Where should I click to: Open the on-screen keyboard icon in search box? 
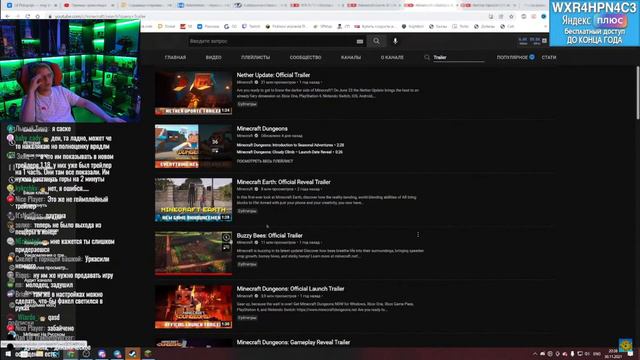tap(360, 42)
